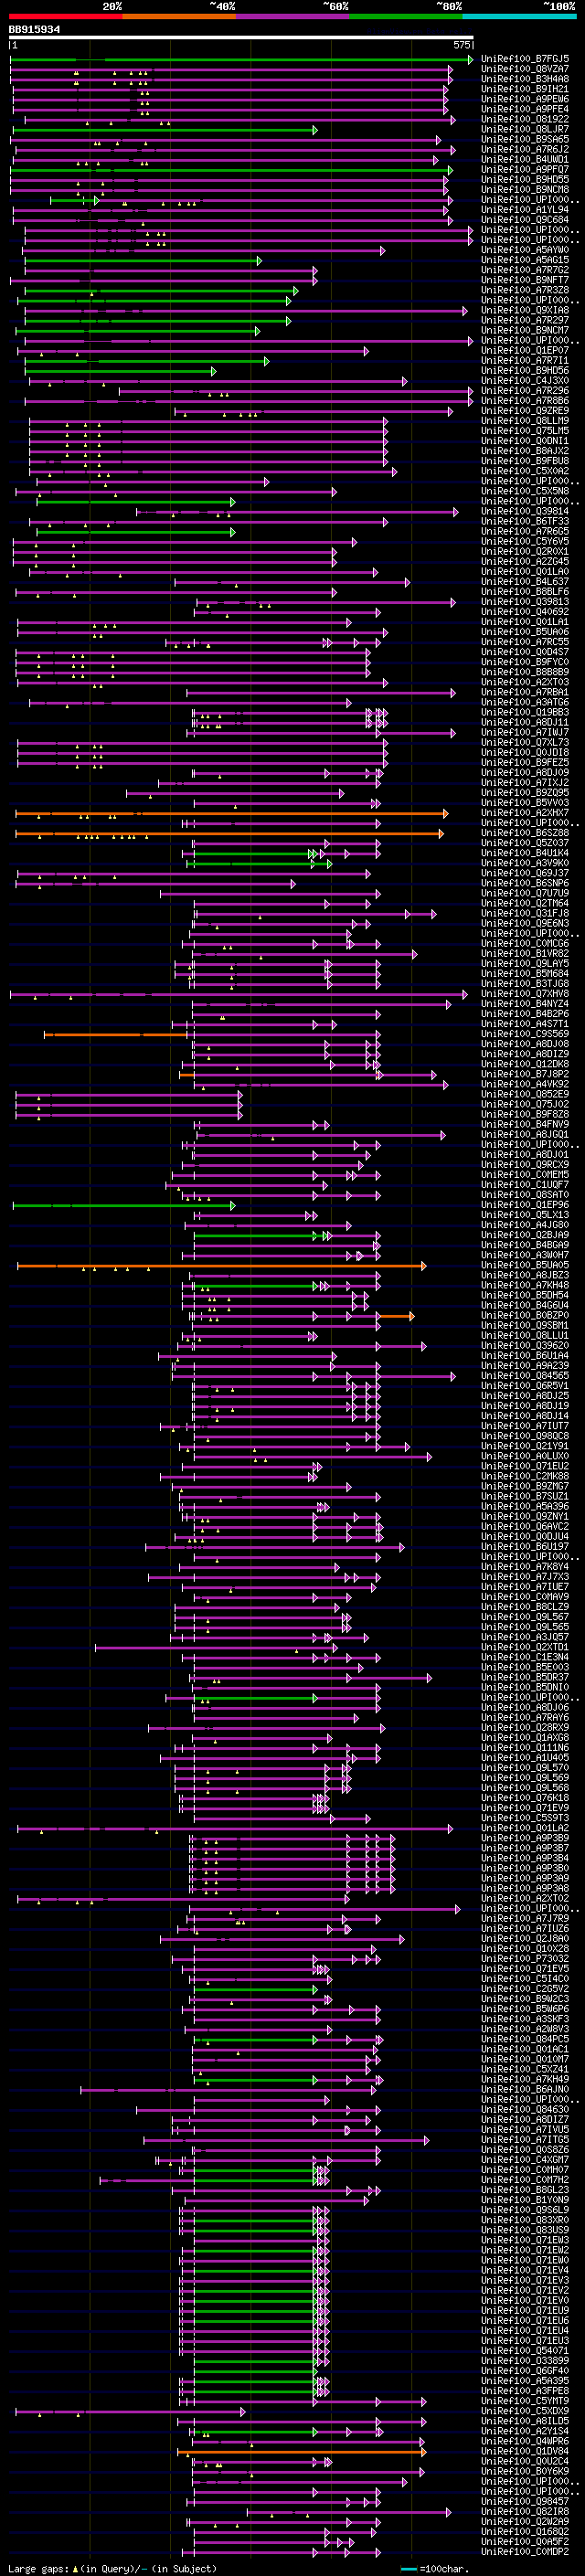Select the UniRef100_O81922 label
This screenshot has width=585, height=2576.
pos(525,119)
